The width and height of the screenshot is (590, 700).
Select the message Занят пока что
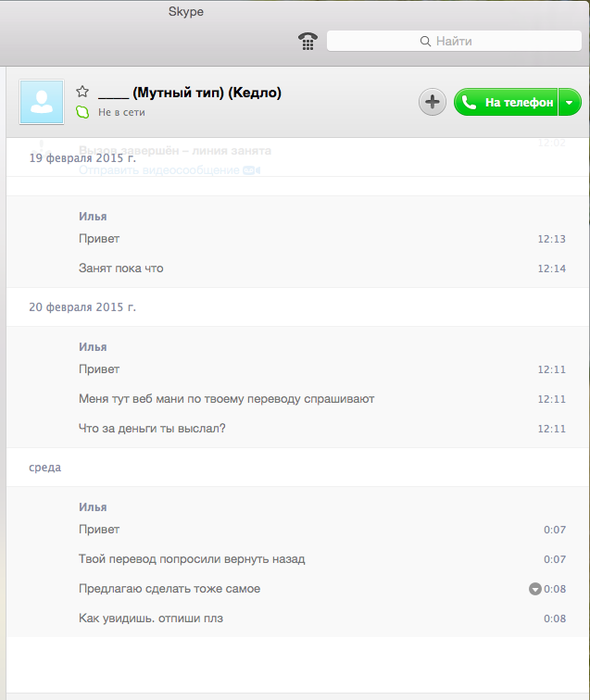point(121,268)
